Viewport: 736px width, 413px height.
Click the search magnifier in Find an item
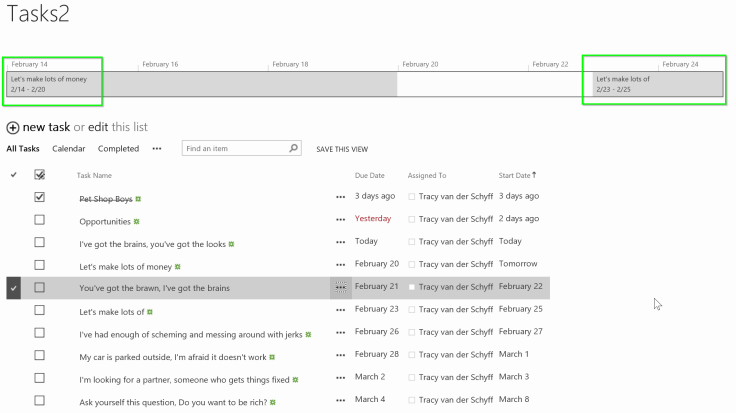point(293,148)
